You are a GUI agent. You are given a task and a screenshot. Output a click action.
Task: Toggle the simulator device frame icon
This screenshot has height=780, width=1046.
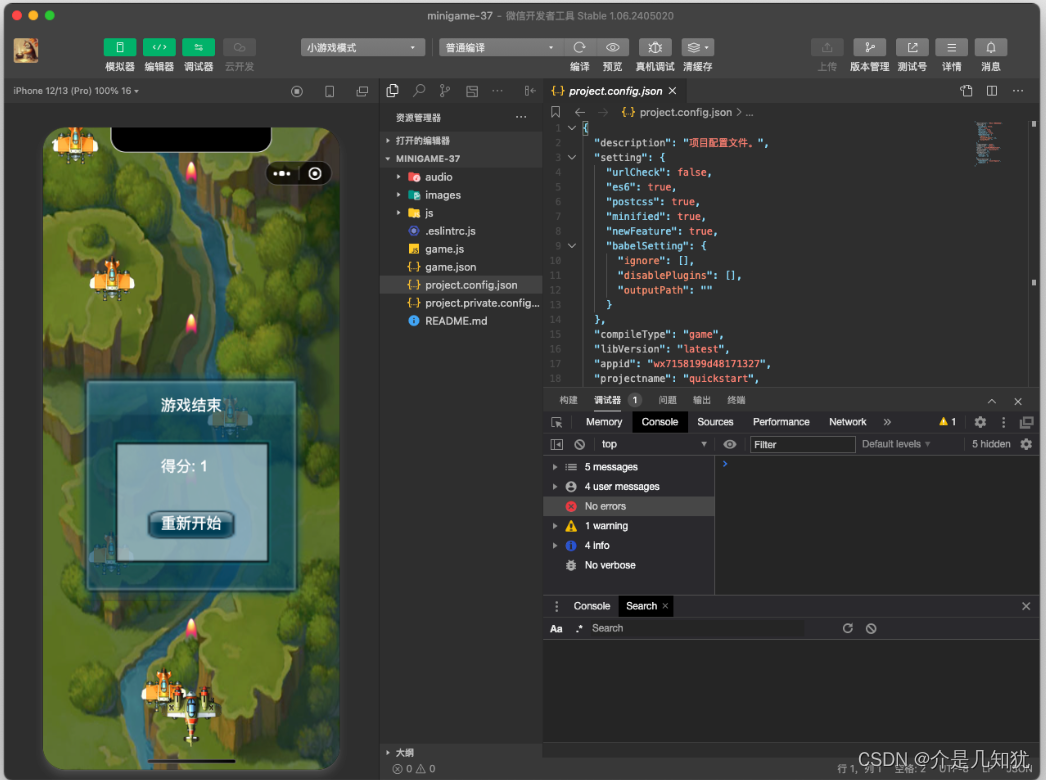pos(330,91)
